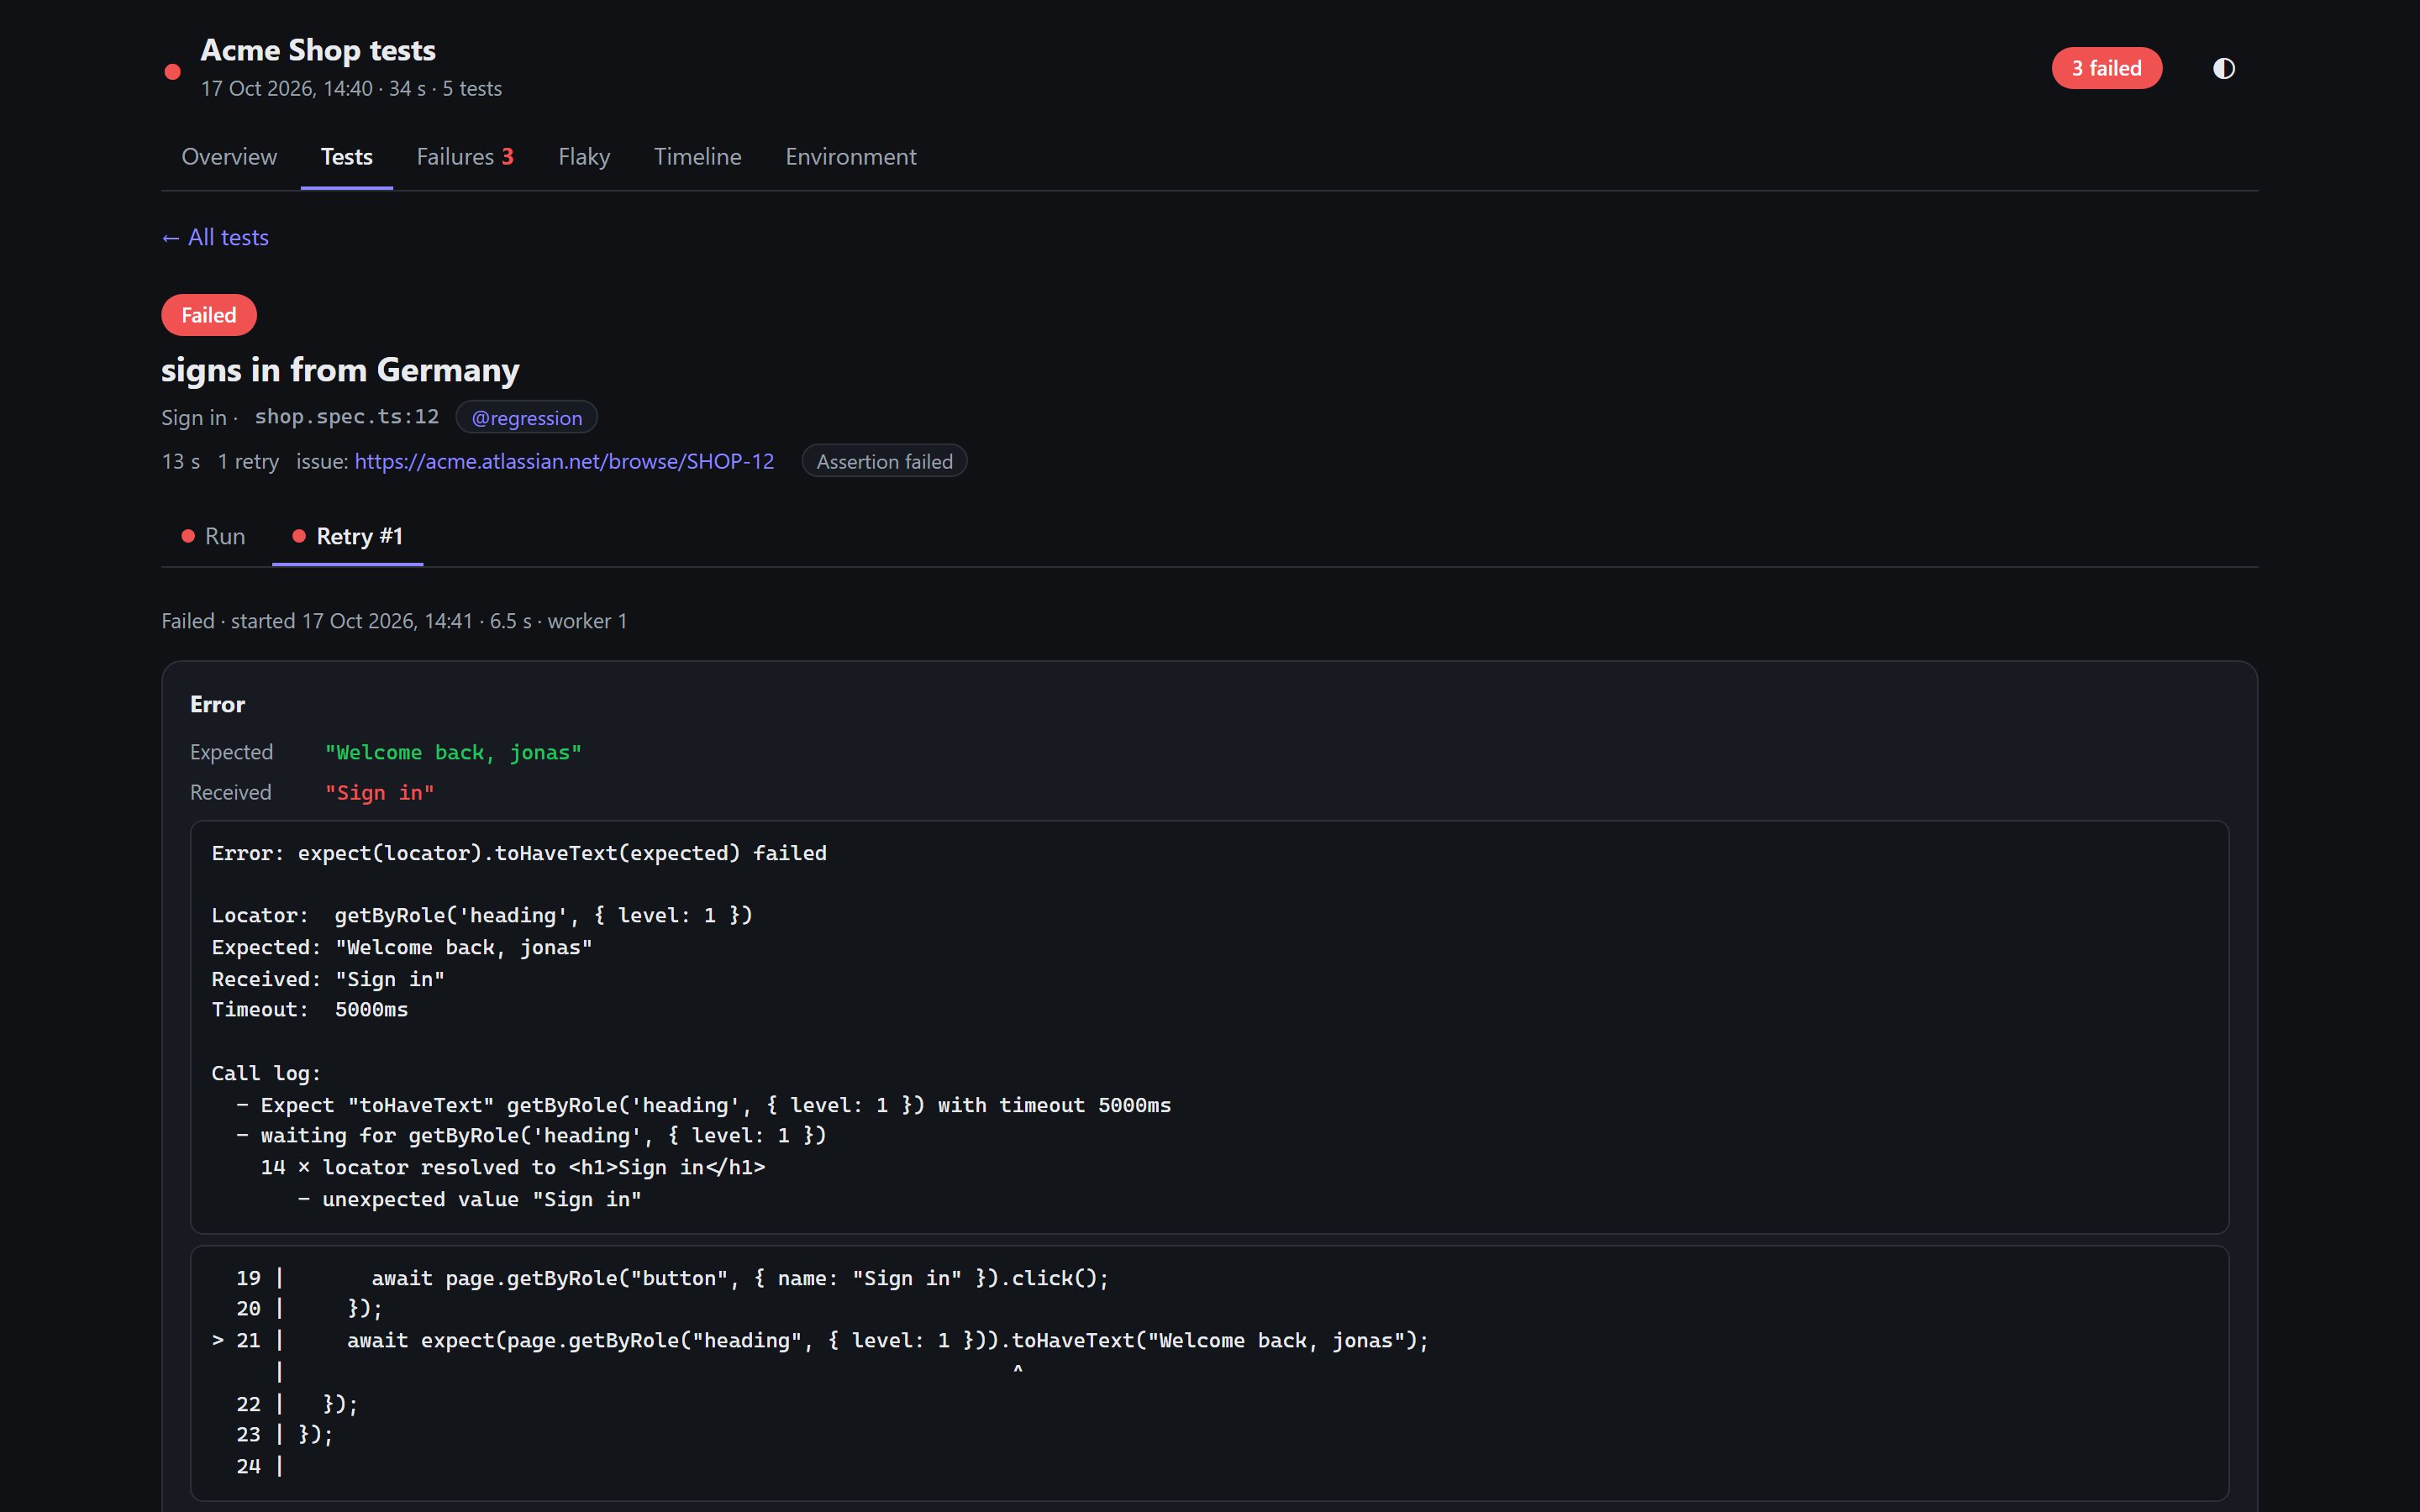Click code line 21 with expect call
Viewport: 2420px width, 1512px height.
(x=820, y=1340)
